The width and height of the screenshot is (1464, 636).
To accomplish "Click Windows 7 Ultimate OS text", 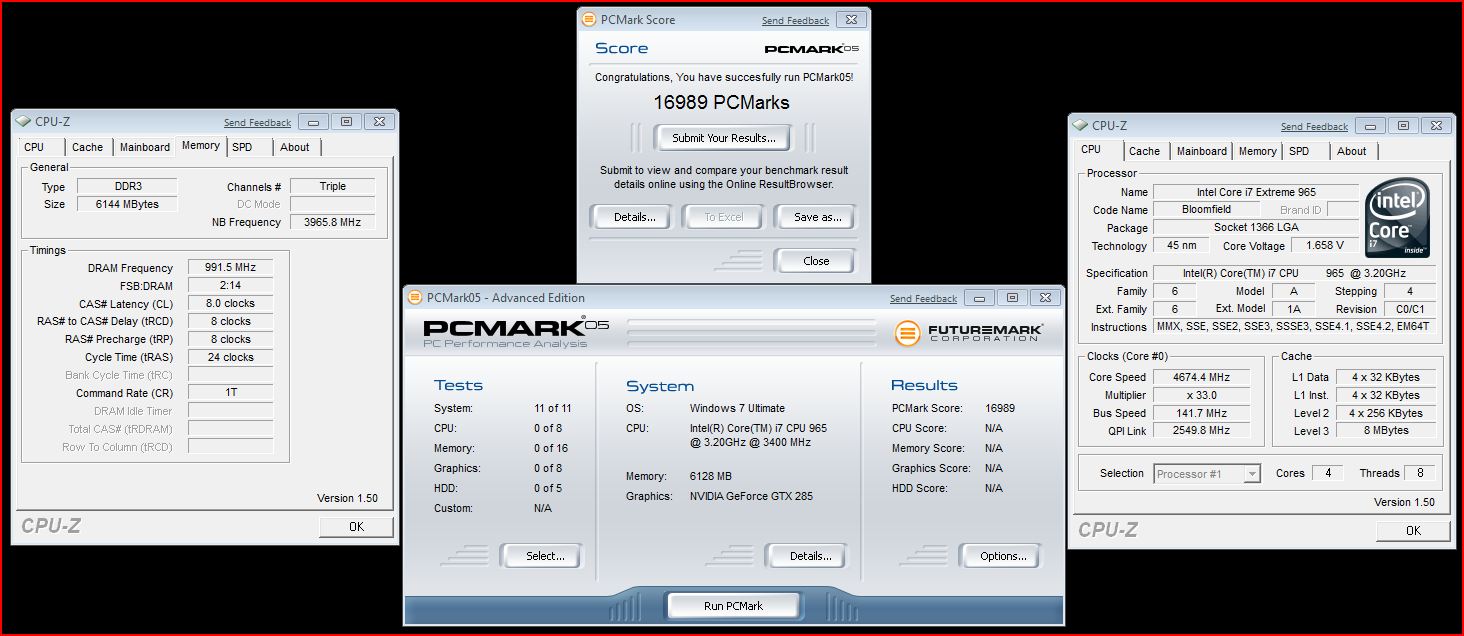I will click(x=737, y=408).
